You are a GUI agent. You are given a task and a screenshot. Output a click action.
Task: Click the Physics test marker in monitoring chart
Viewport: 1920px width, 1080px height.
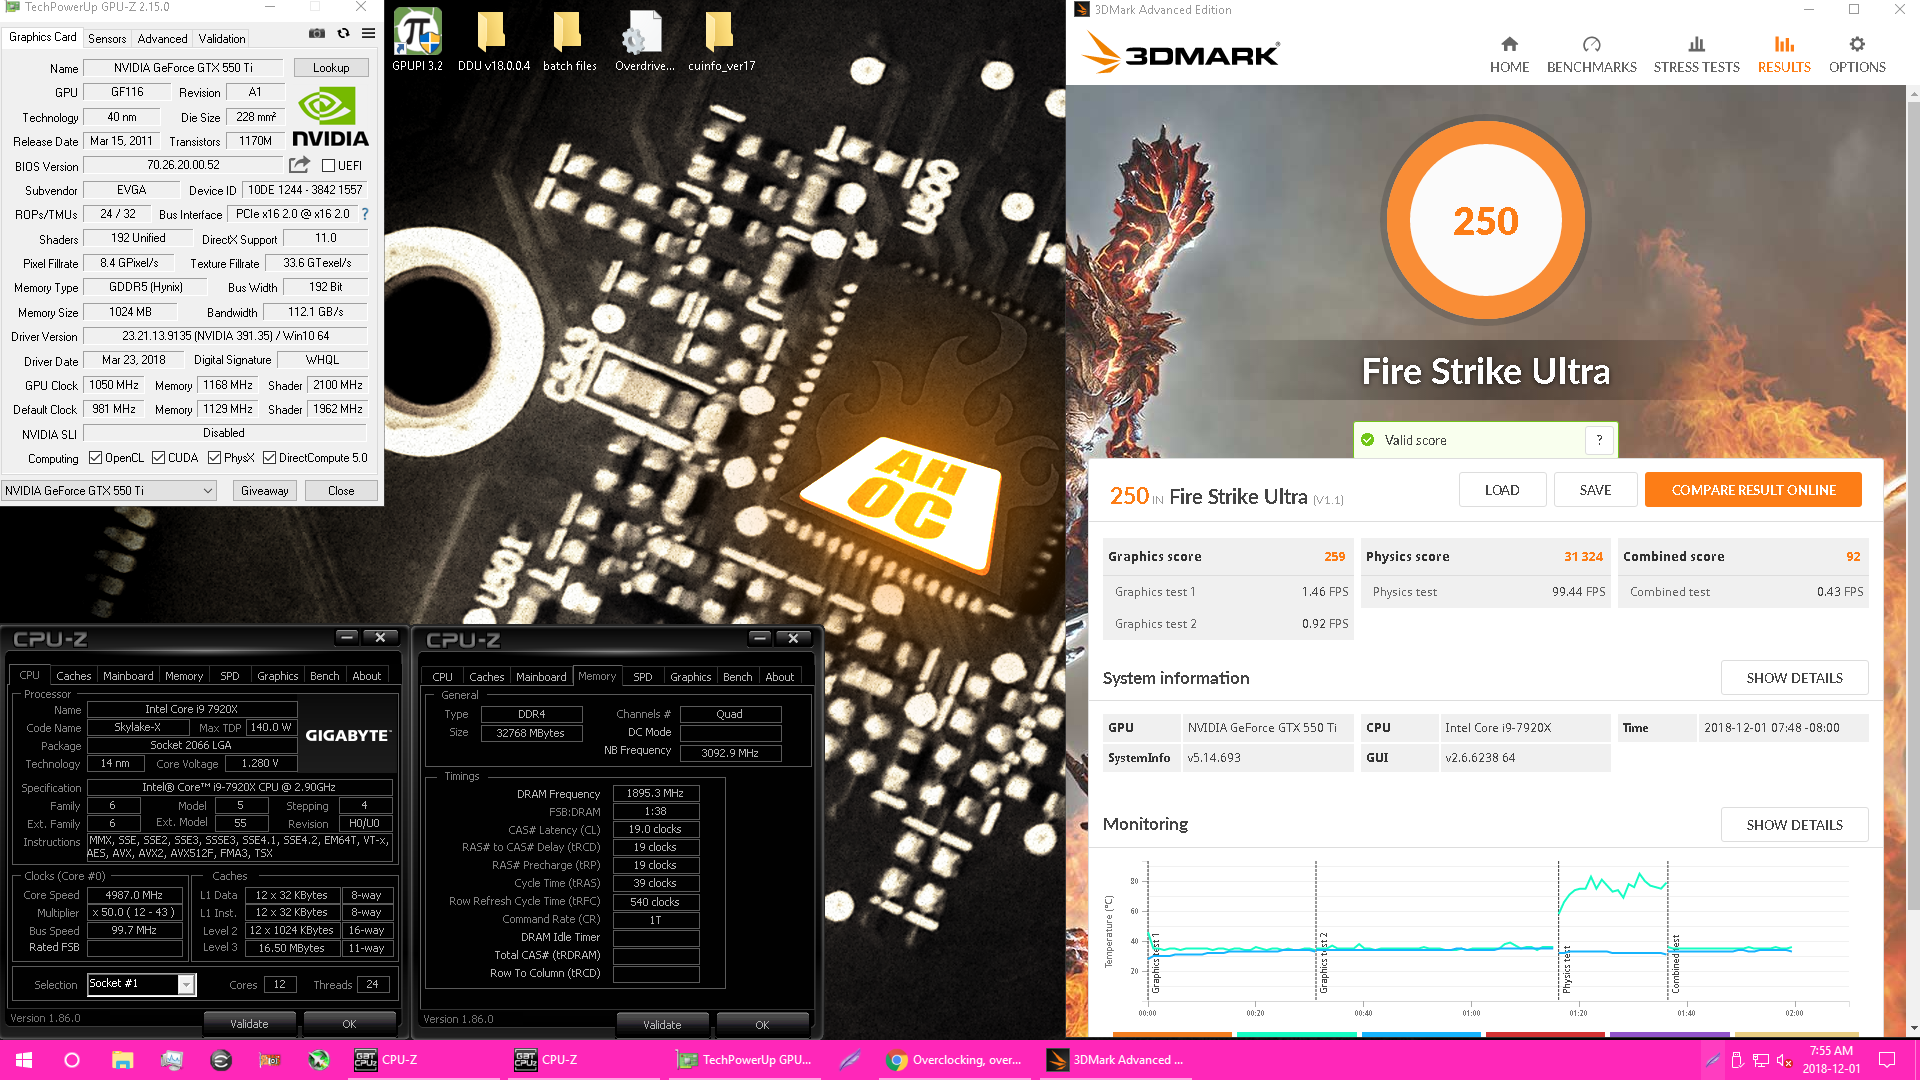click(x=1566, y=968)
